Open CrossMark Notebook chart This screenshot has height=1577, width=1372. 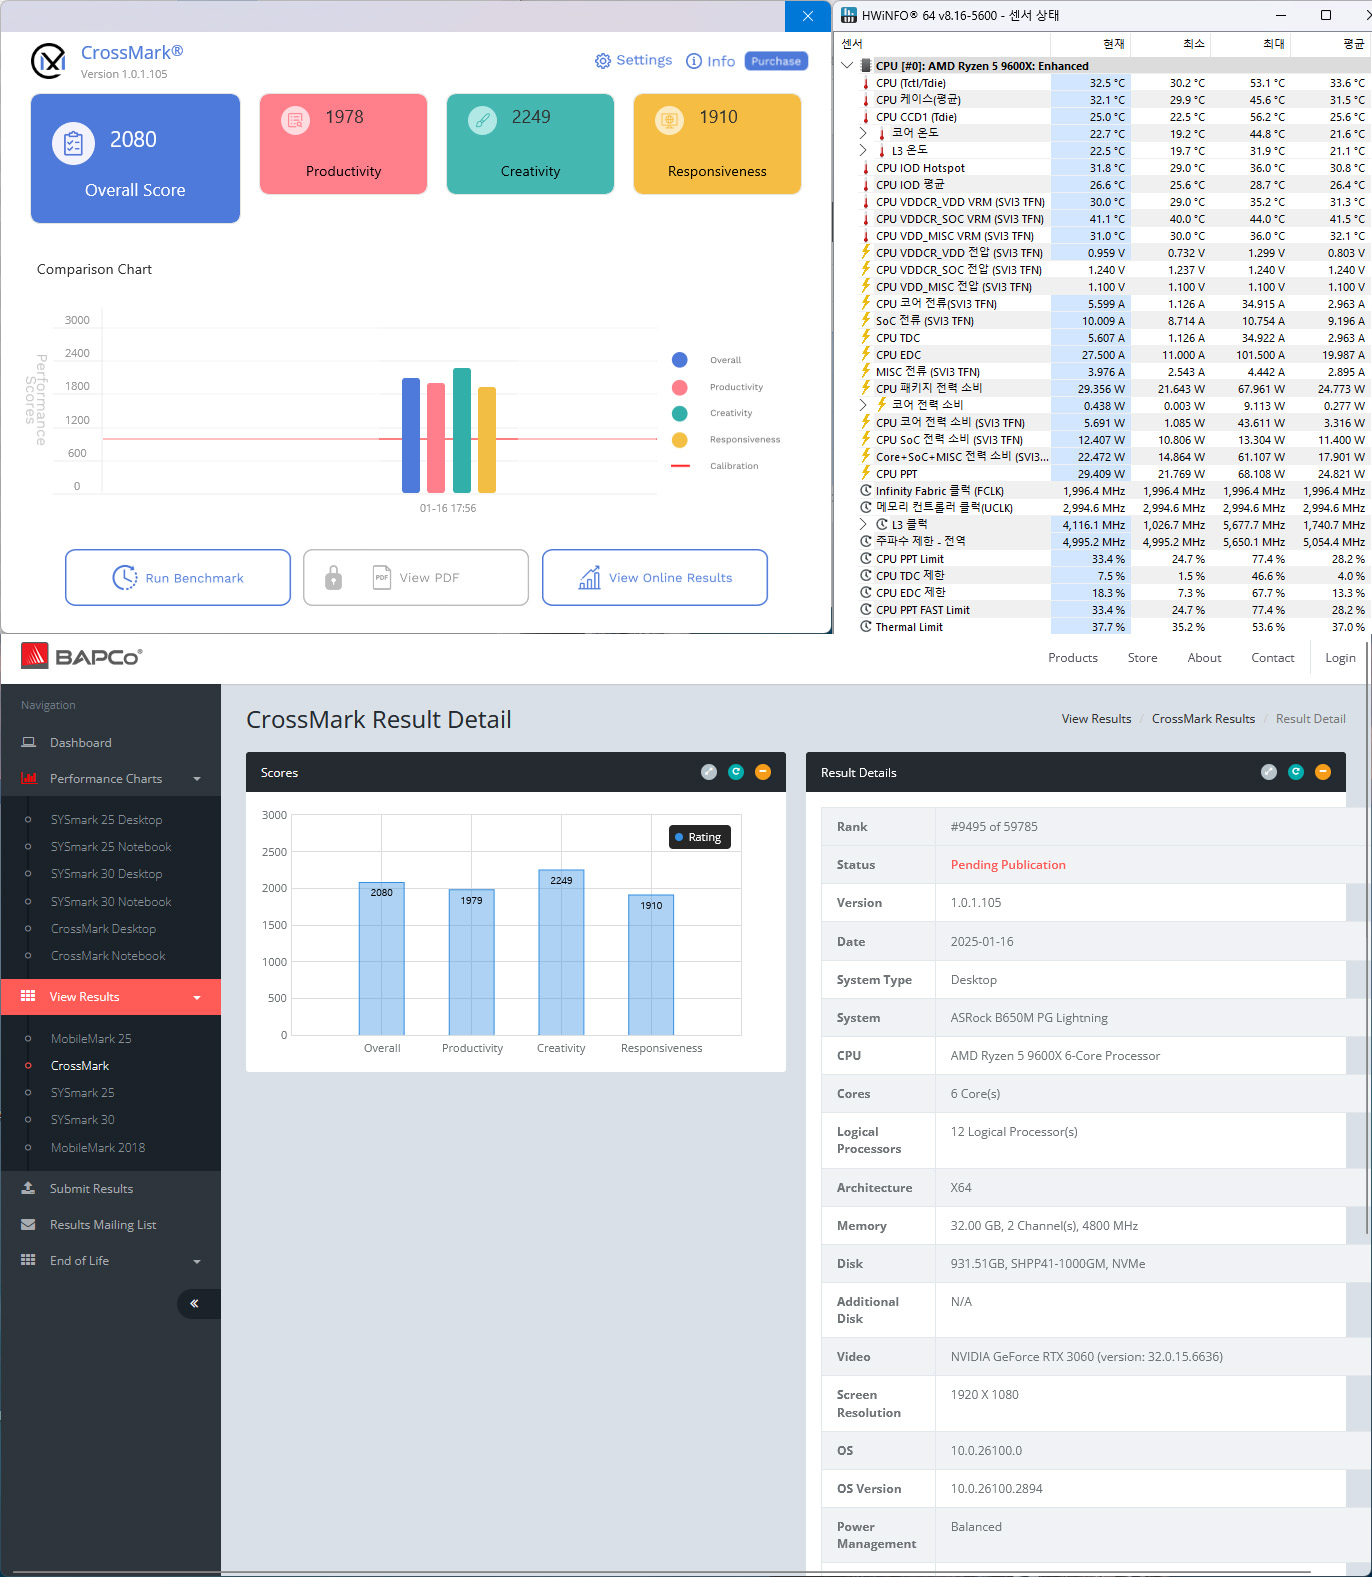tap(108, 956)
